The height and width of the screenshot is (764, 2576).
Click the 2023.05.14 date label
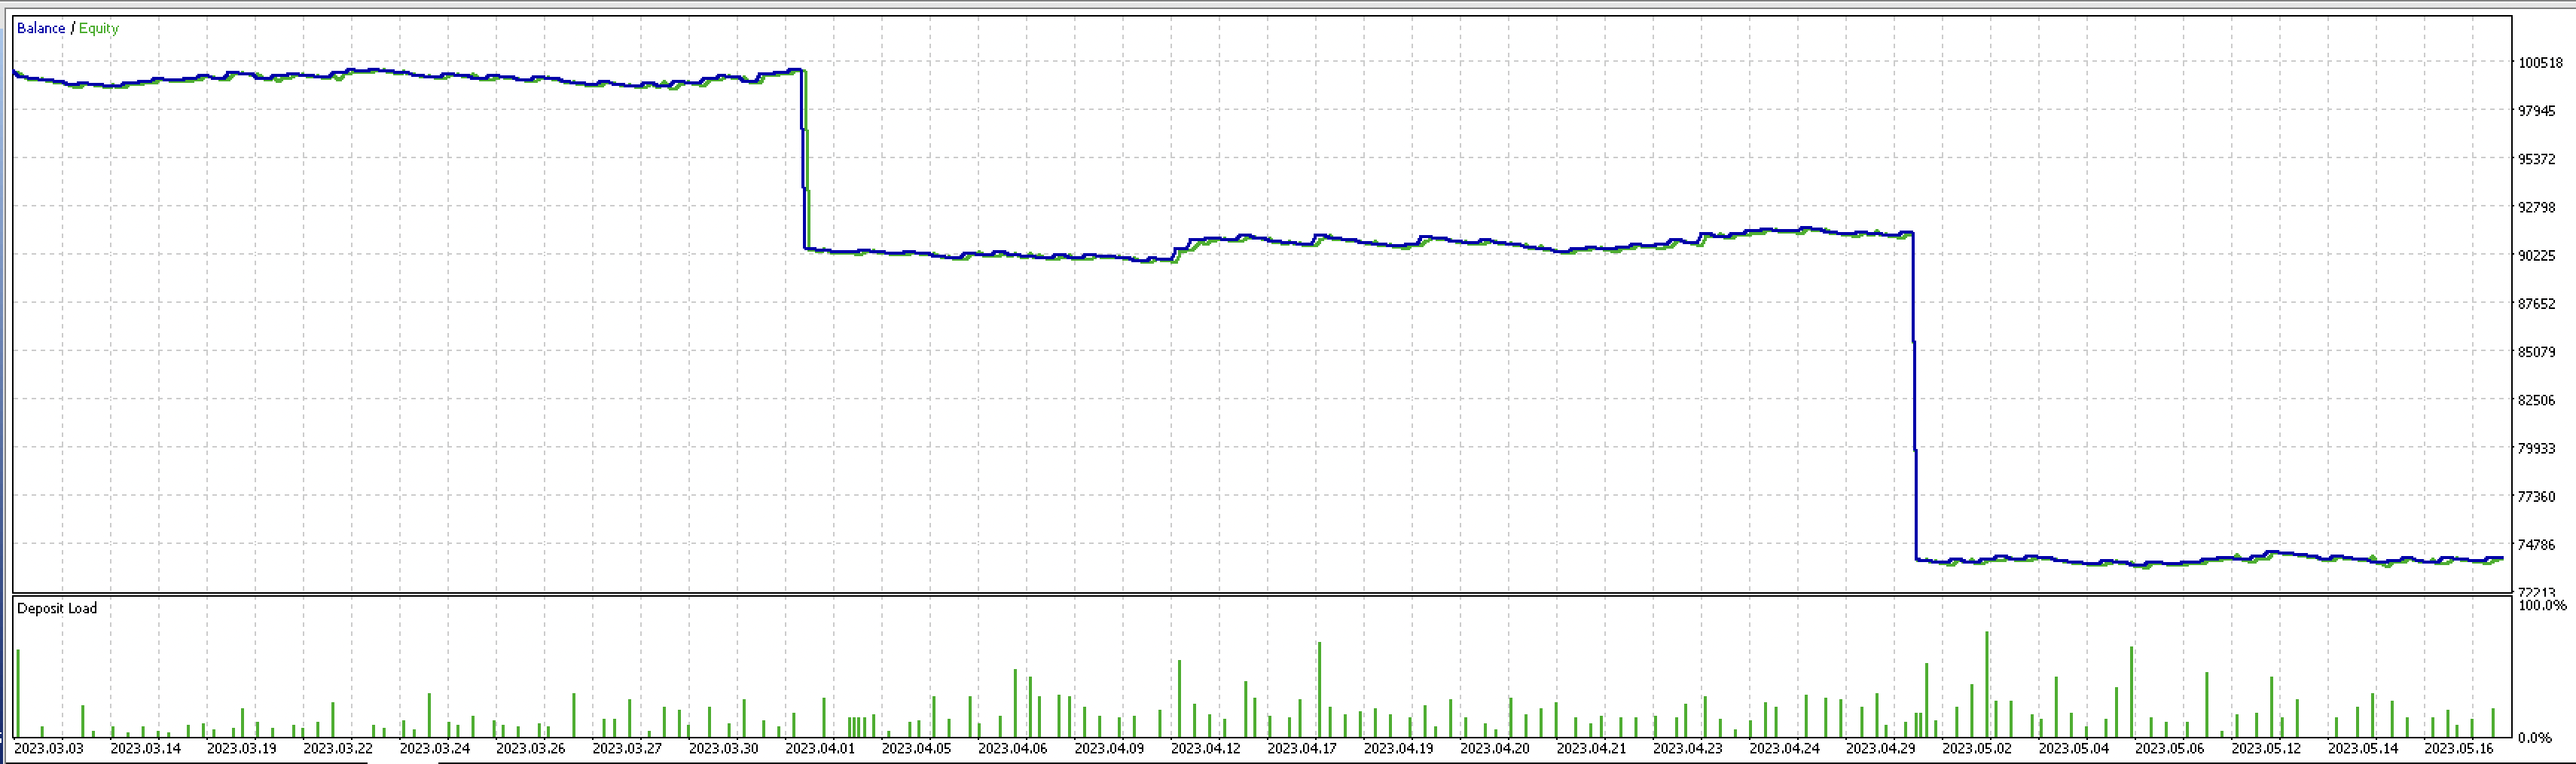(x=2362, y=748)
